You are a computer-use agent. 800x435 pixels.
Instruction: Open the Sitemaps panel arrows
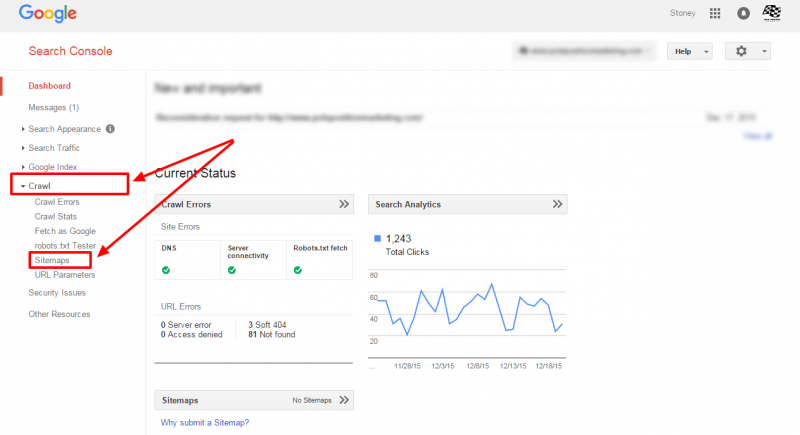point(344,400)
